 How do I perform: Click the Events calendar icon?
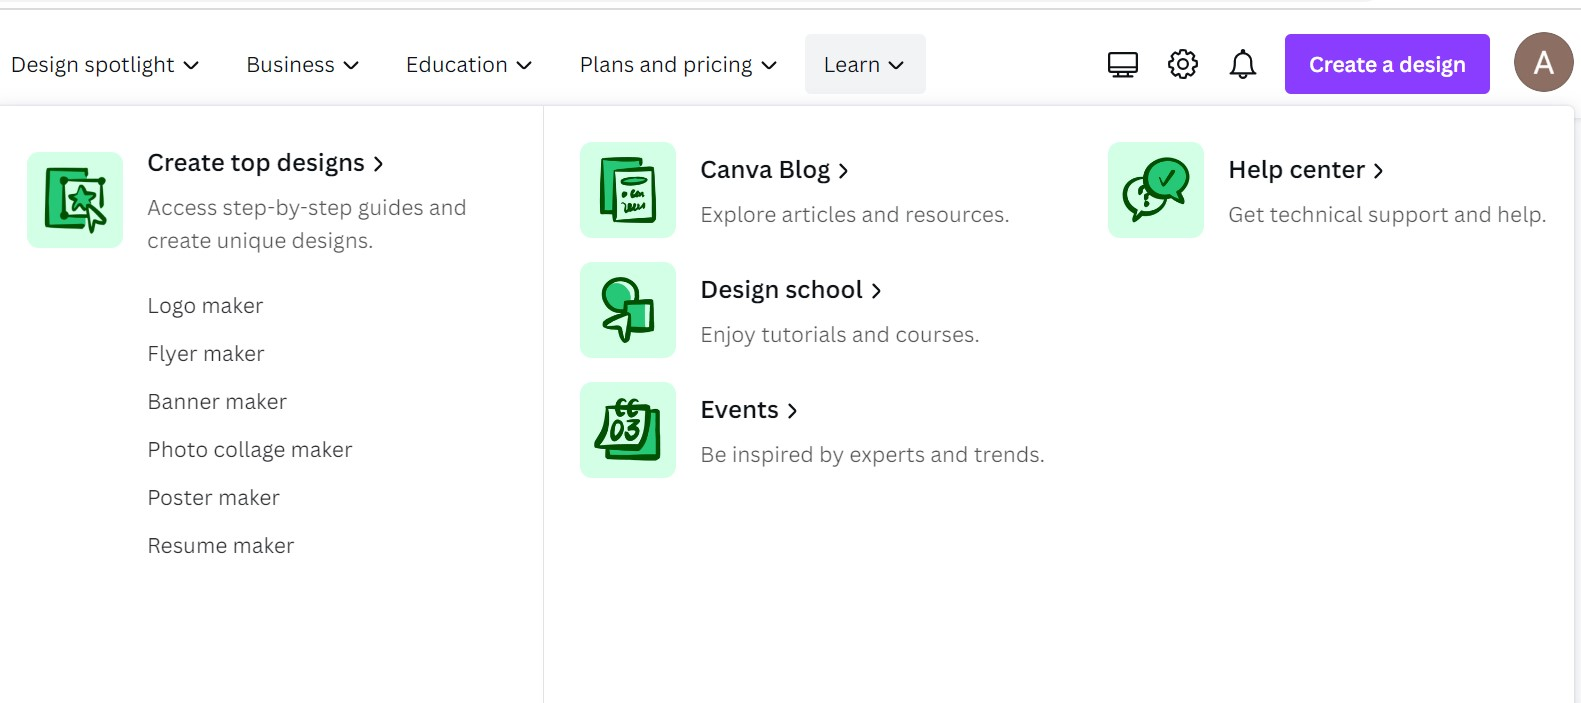(628, 430)
